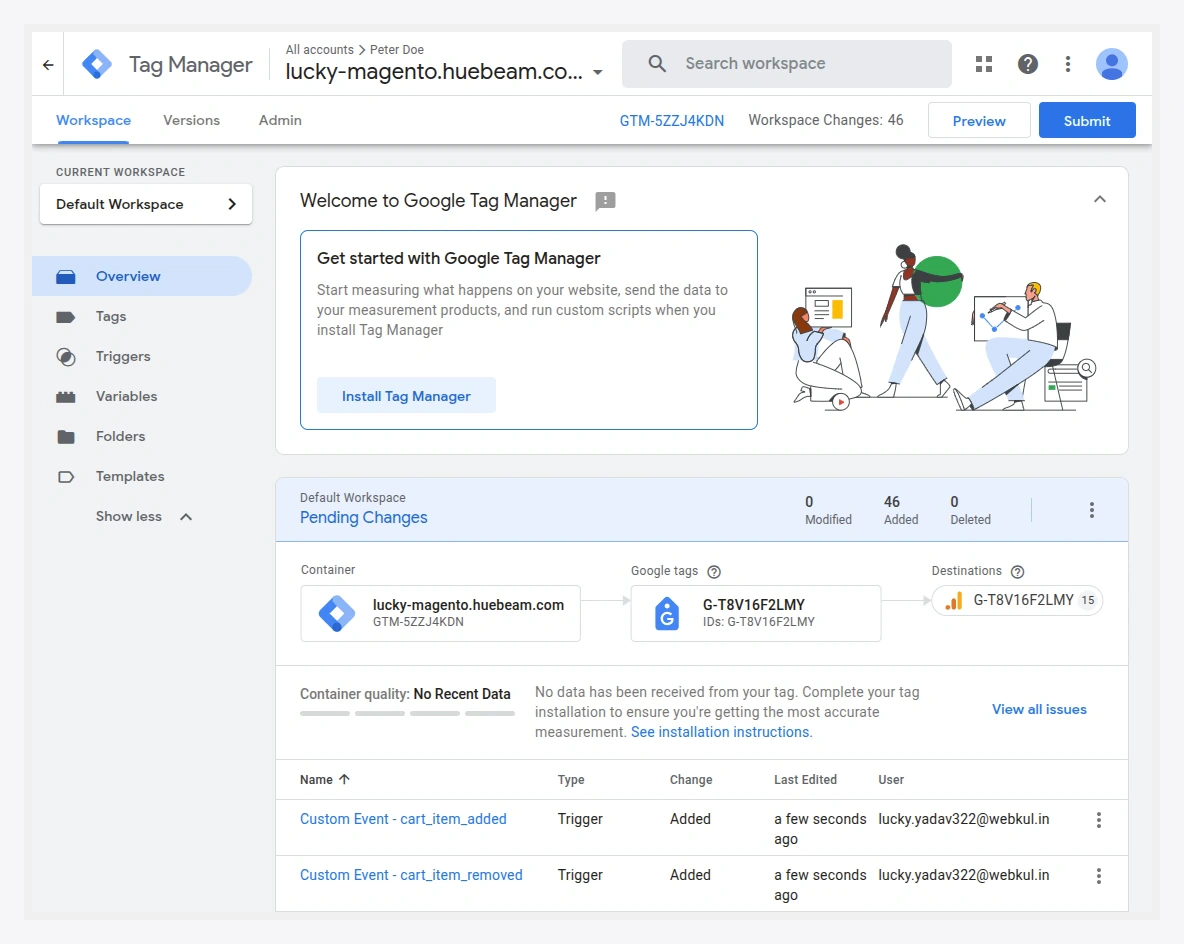Click the Analytics destination bar-chart icon
The image size is (1184, 944).
[954, 601]
